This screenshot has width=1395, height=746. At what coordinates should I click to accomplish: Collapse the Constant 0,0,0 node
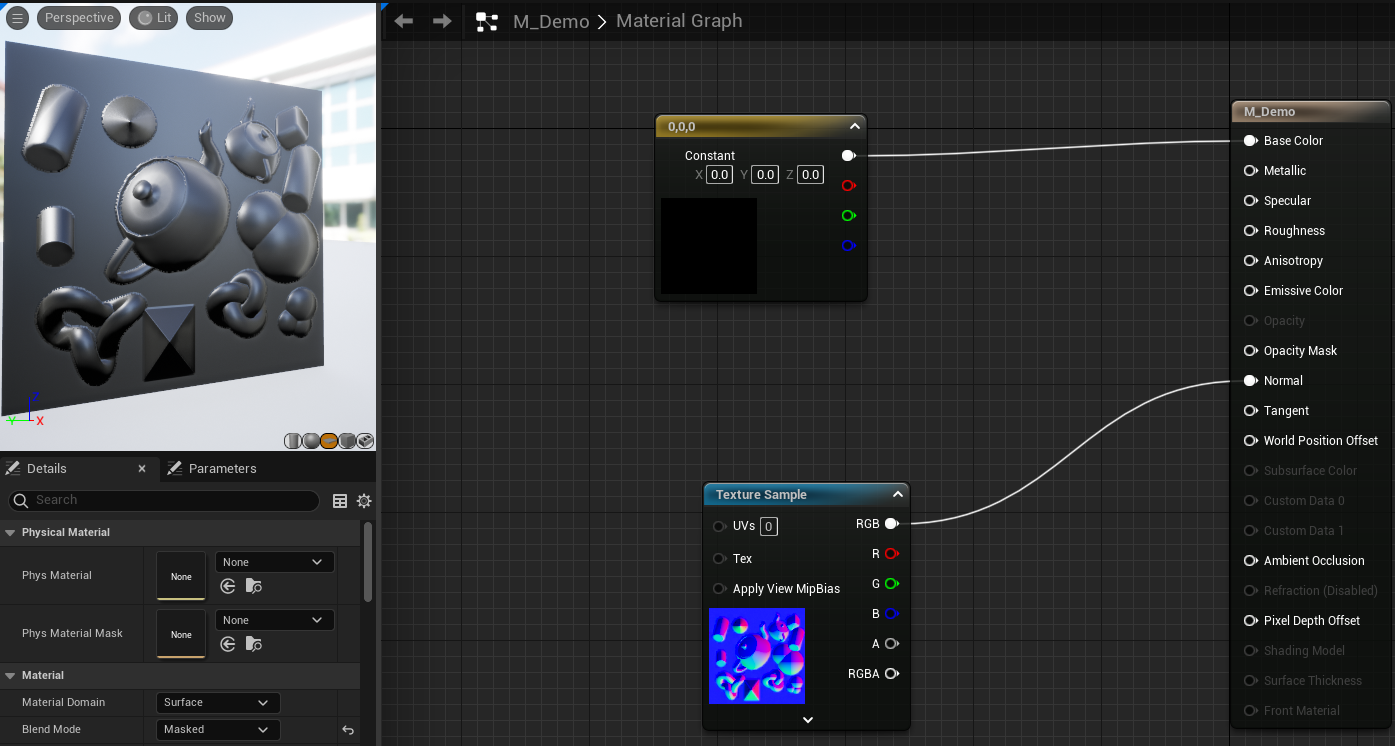[854, 127]
